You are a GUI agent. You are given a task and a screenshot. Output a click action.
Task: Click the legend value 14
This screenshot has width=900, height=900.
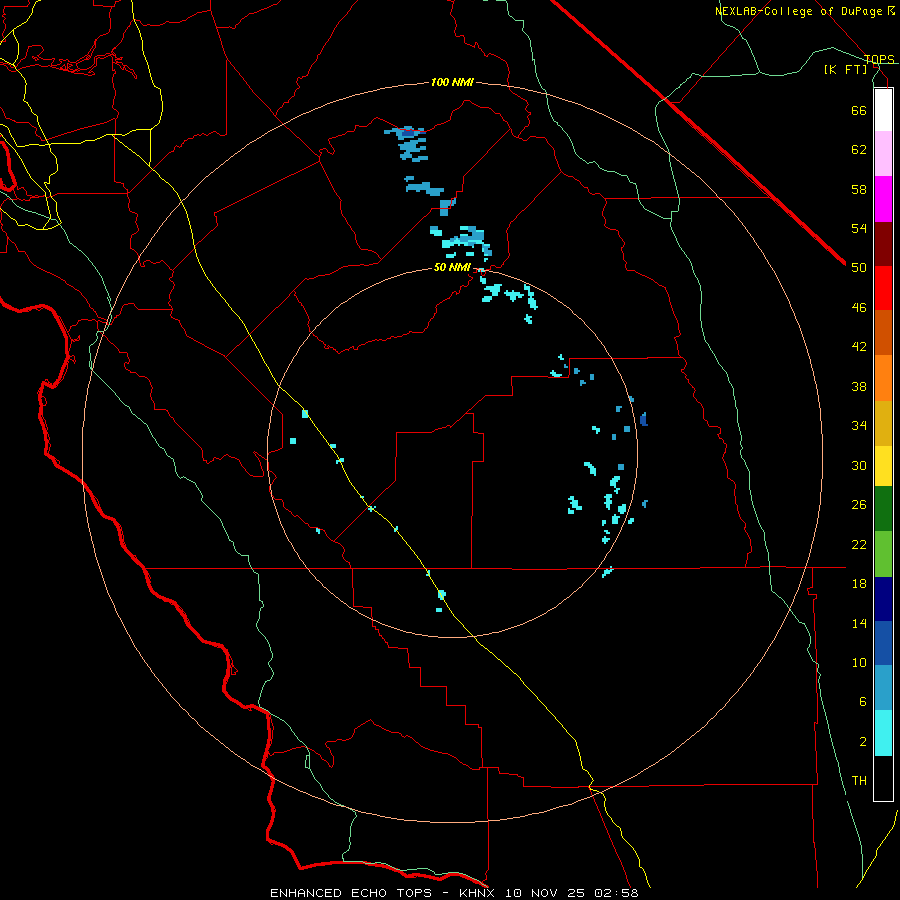pyautogui.click(x=859, y=623)
